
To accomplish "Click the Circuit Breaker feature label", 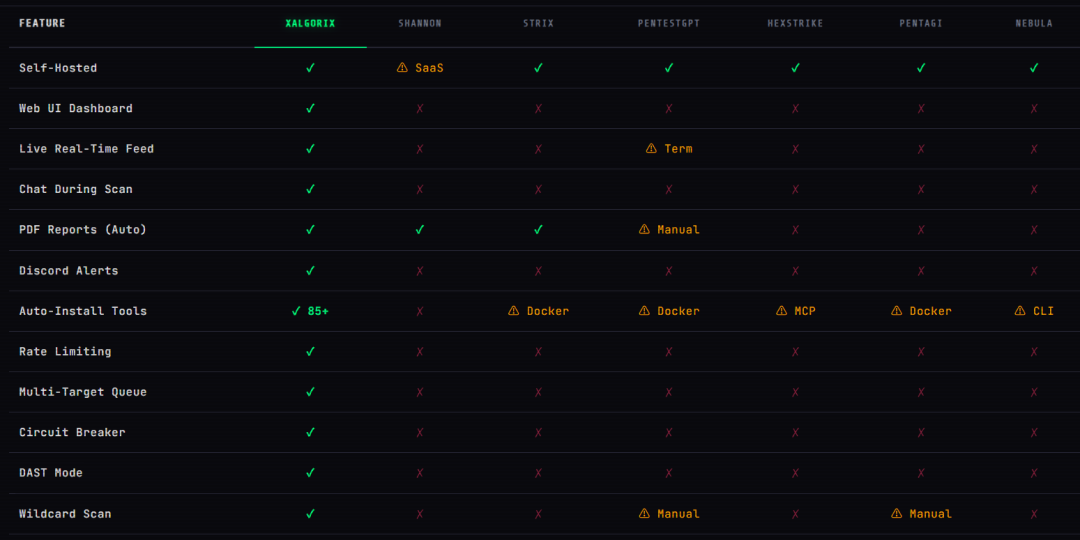I will [72, 433].
